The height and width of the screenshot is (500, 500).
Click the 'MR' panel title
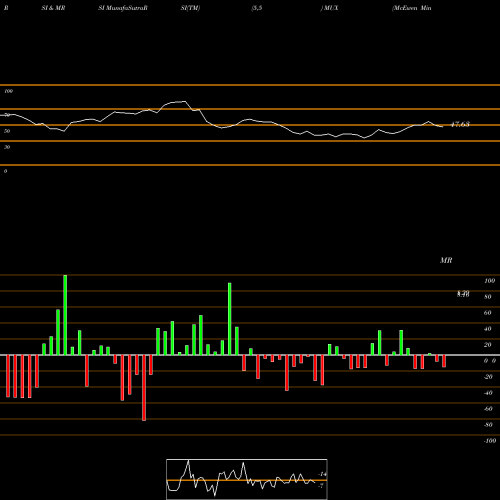click(446, 260)
